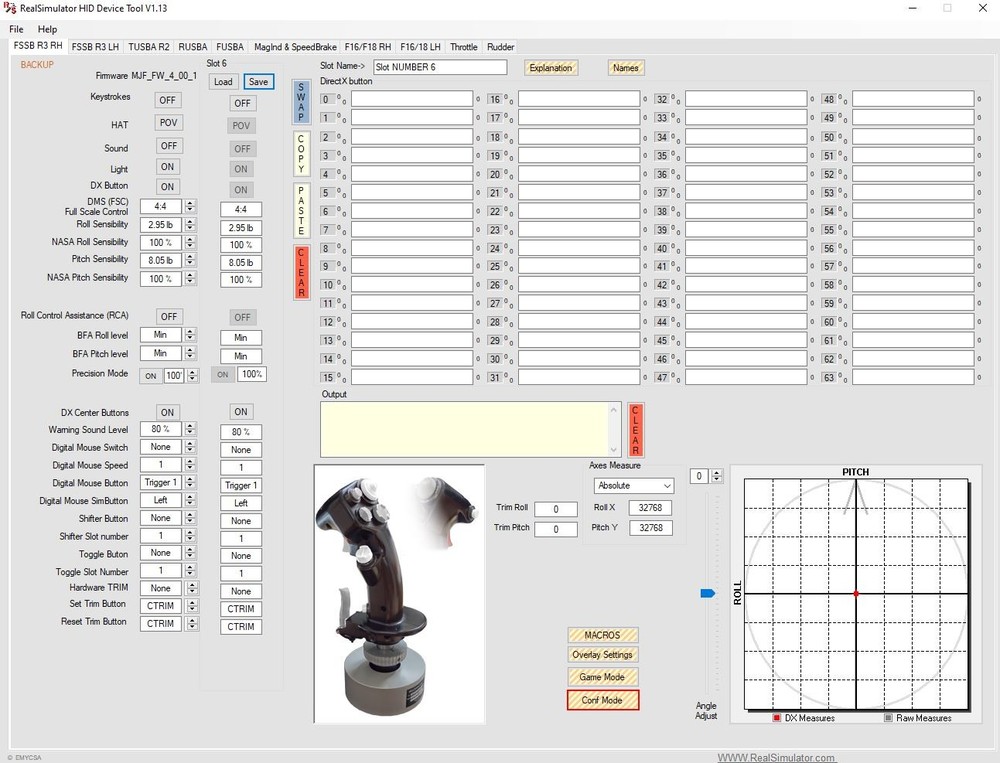Clear the Output box with red CLEAR

pos(635,430)
